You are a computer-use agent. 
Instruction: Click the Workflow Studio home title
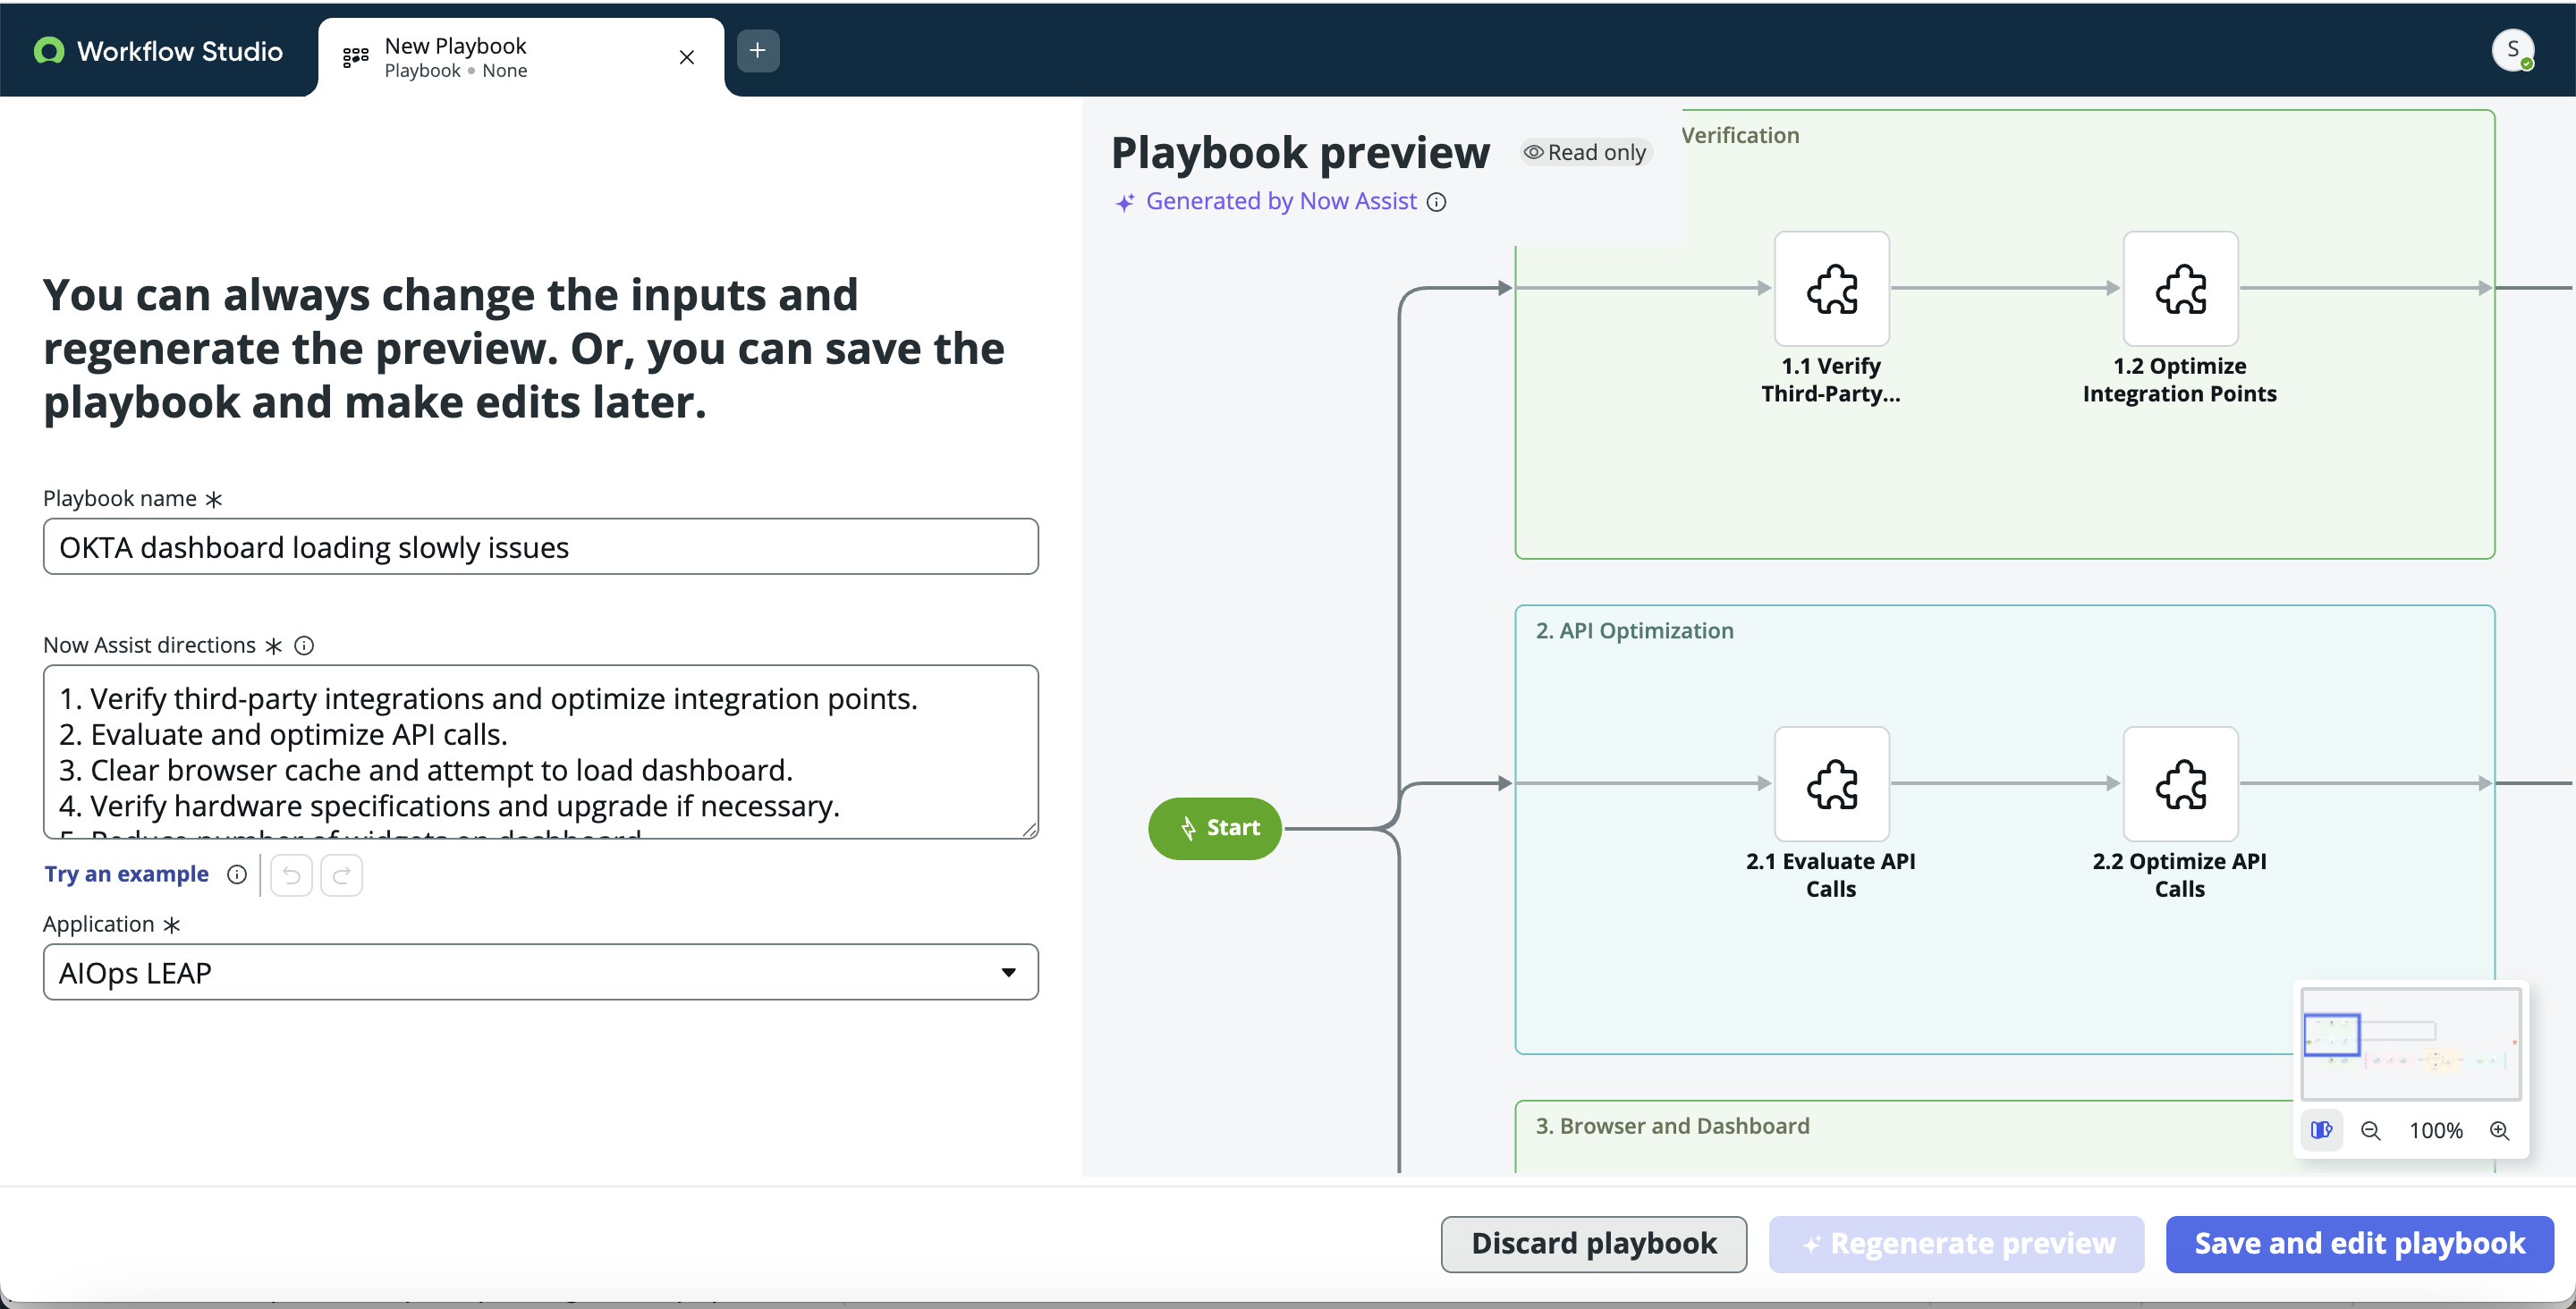pos(179,51)
